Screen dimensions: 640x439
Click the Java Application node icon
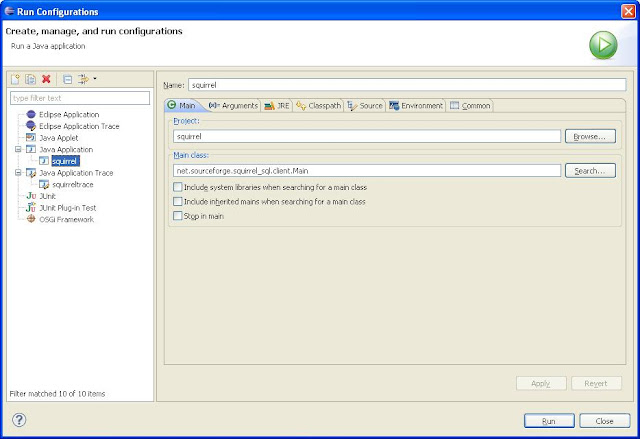[31, 149]
